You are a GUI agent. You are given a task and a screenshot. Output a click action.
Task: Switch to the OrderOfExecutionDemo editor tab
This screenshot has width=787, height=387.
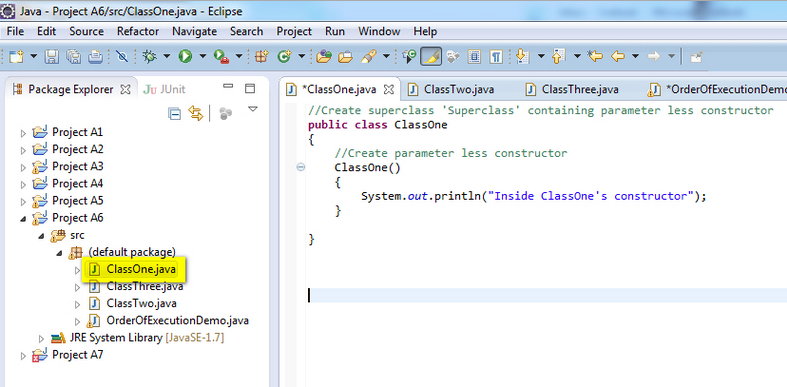718,89
